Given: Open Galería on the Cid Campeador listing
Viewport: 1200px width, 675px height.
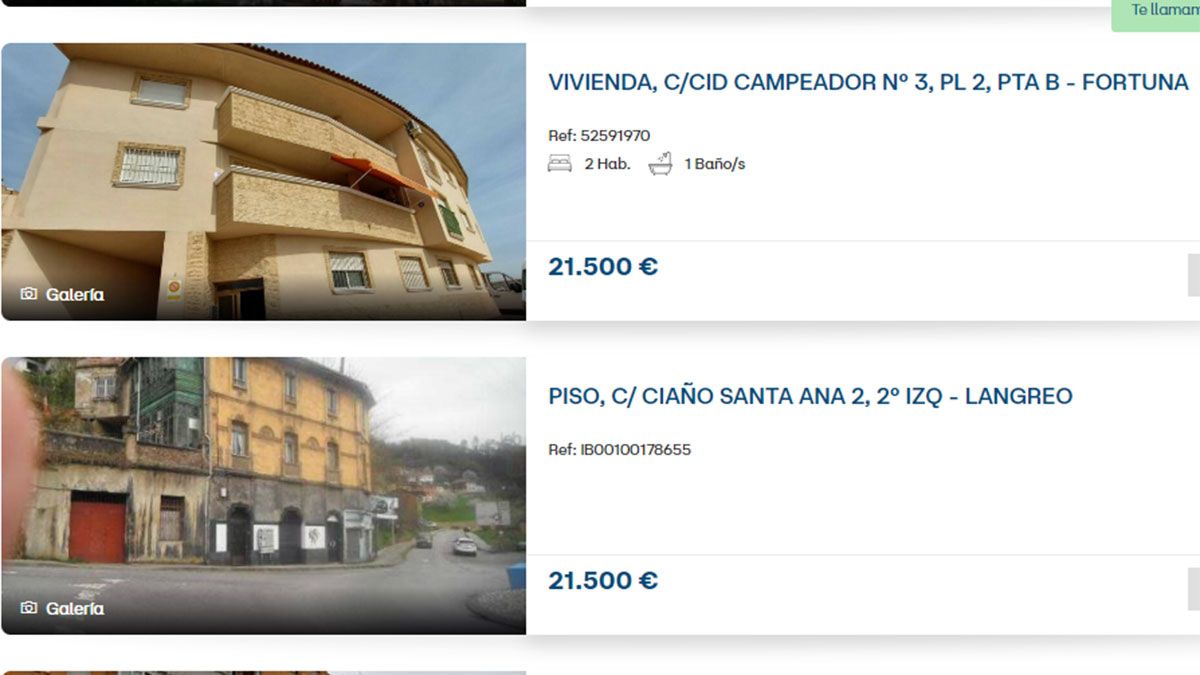Looking at the screenshot, I should click(x=62, y=294).
